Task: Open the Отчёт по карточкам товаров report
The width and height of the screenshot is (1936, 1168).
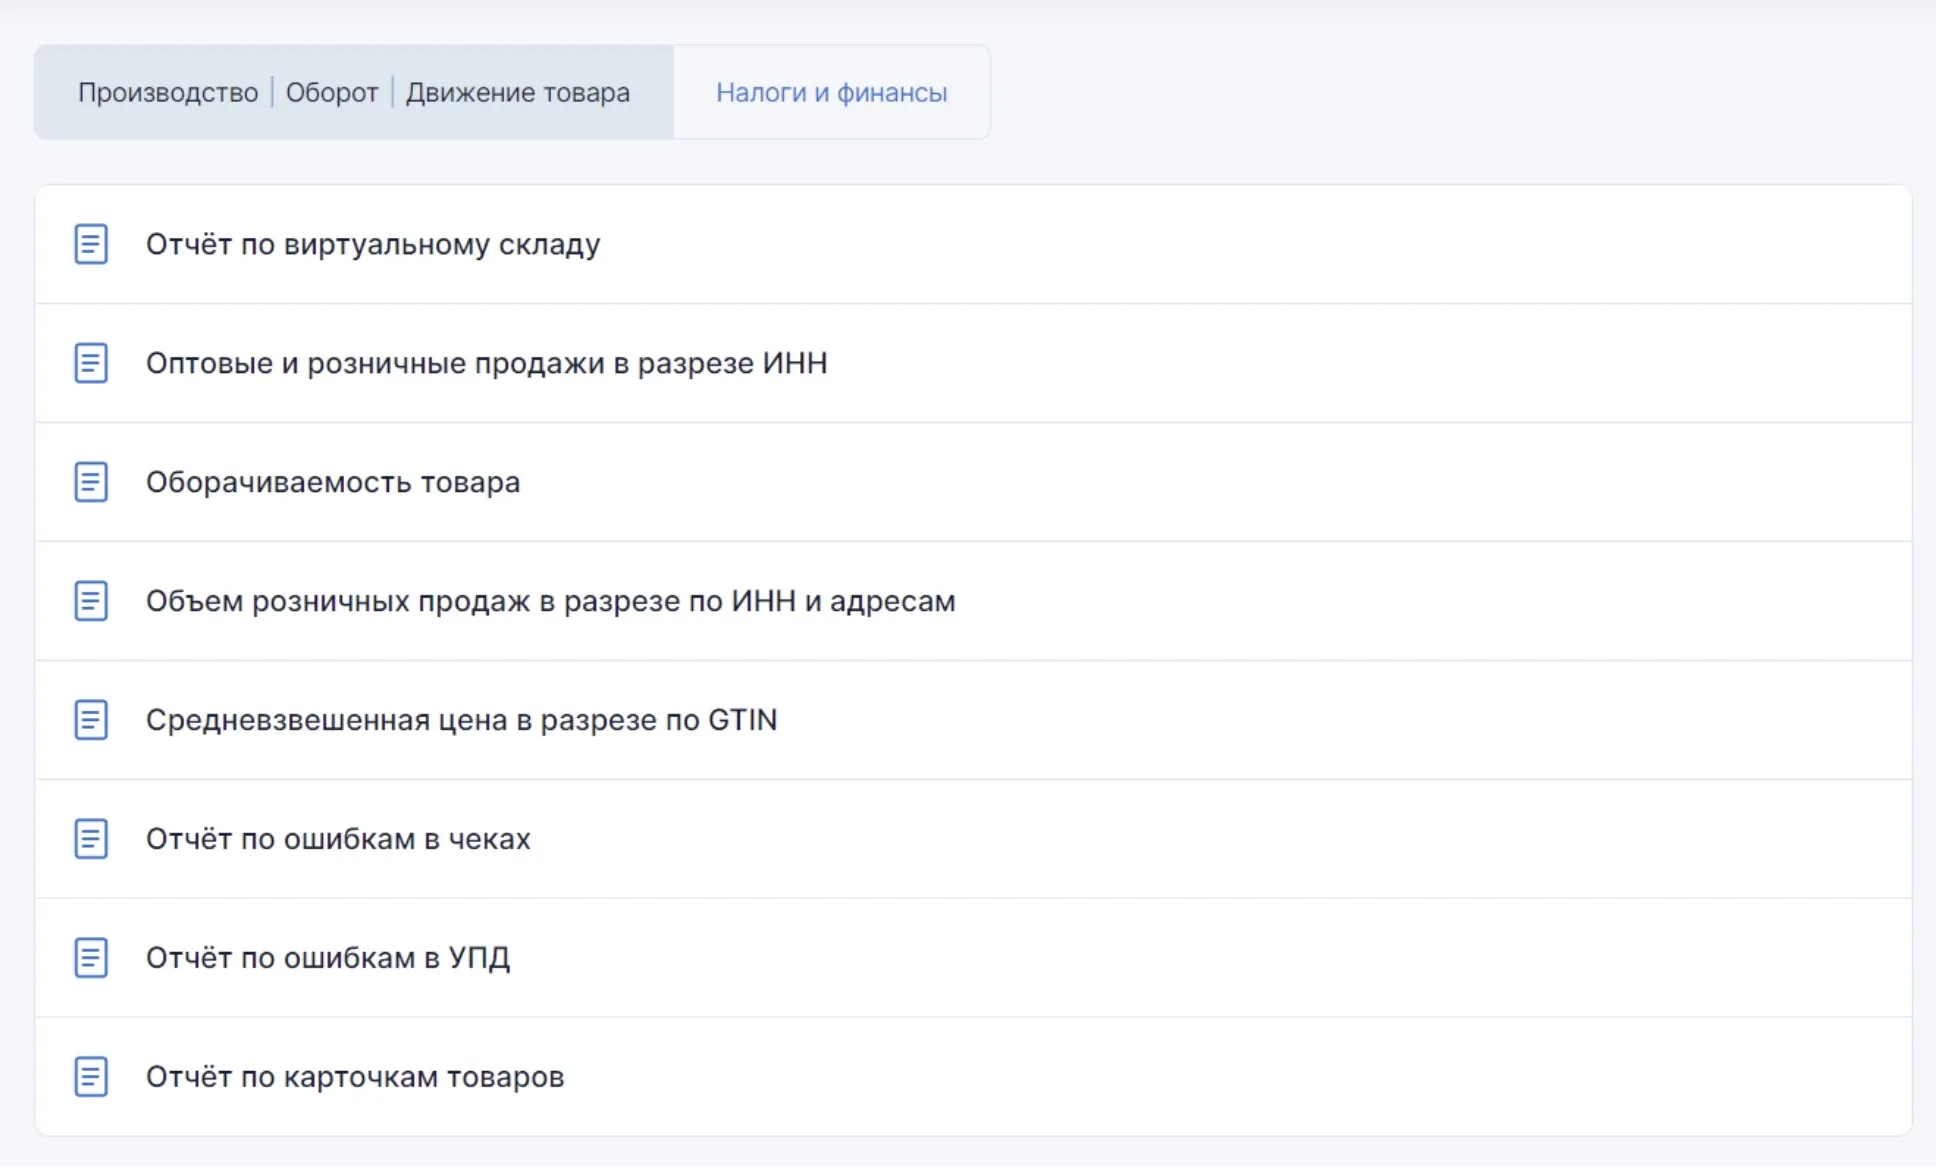Action: point(355,1077)
